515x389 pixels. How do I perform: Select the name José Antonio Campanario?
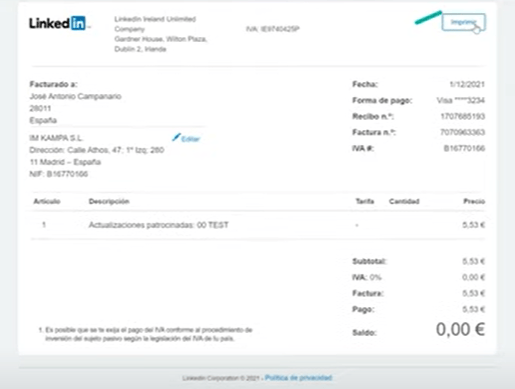point(75,96)
